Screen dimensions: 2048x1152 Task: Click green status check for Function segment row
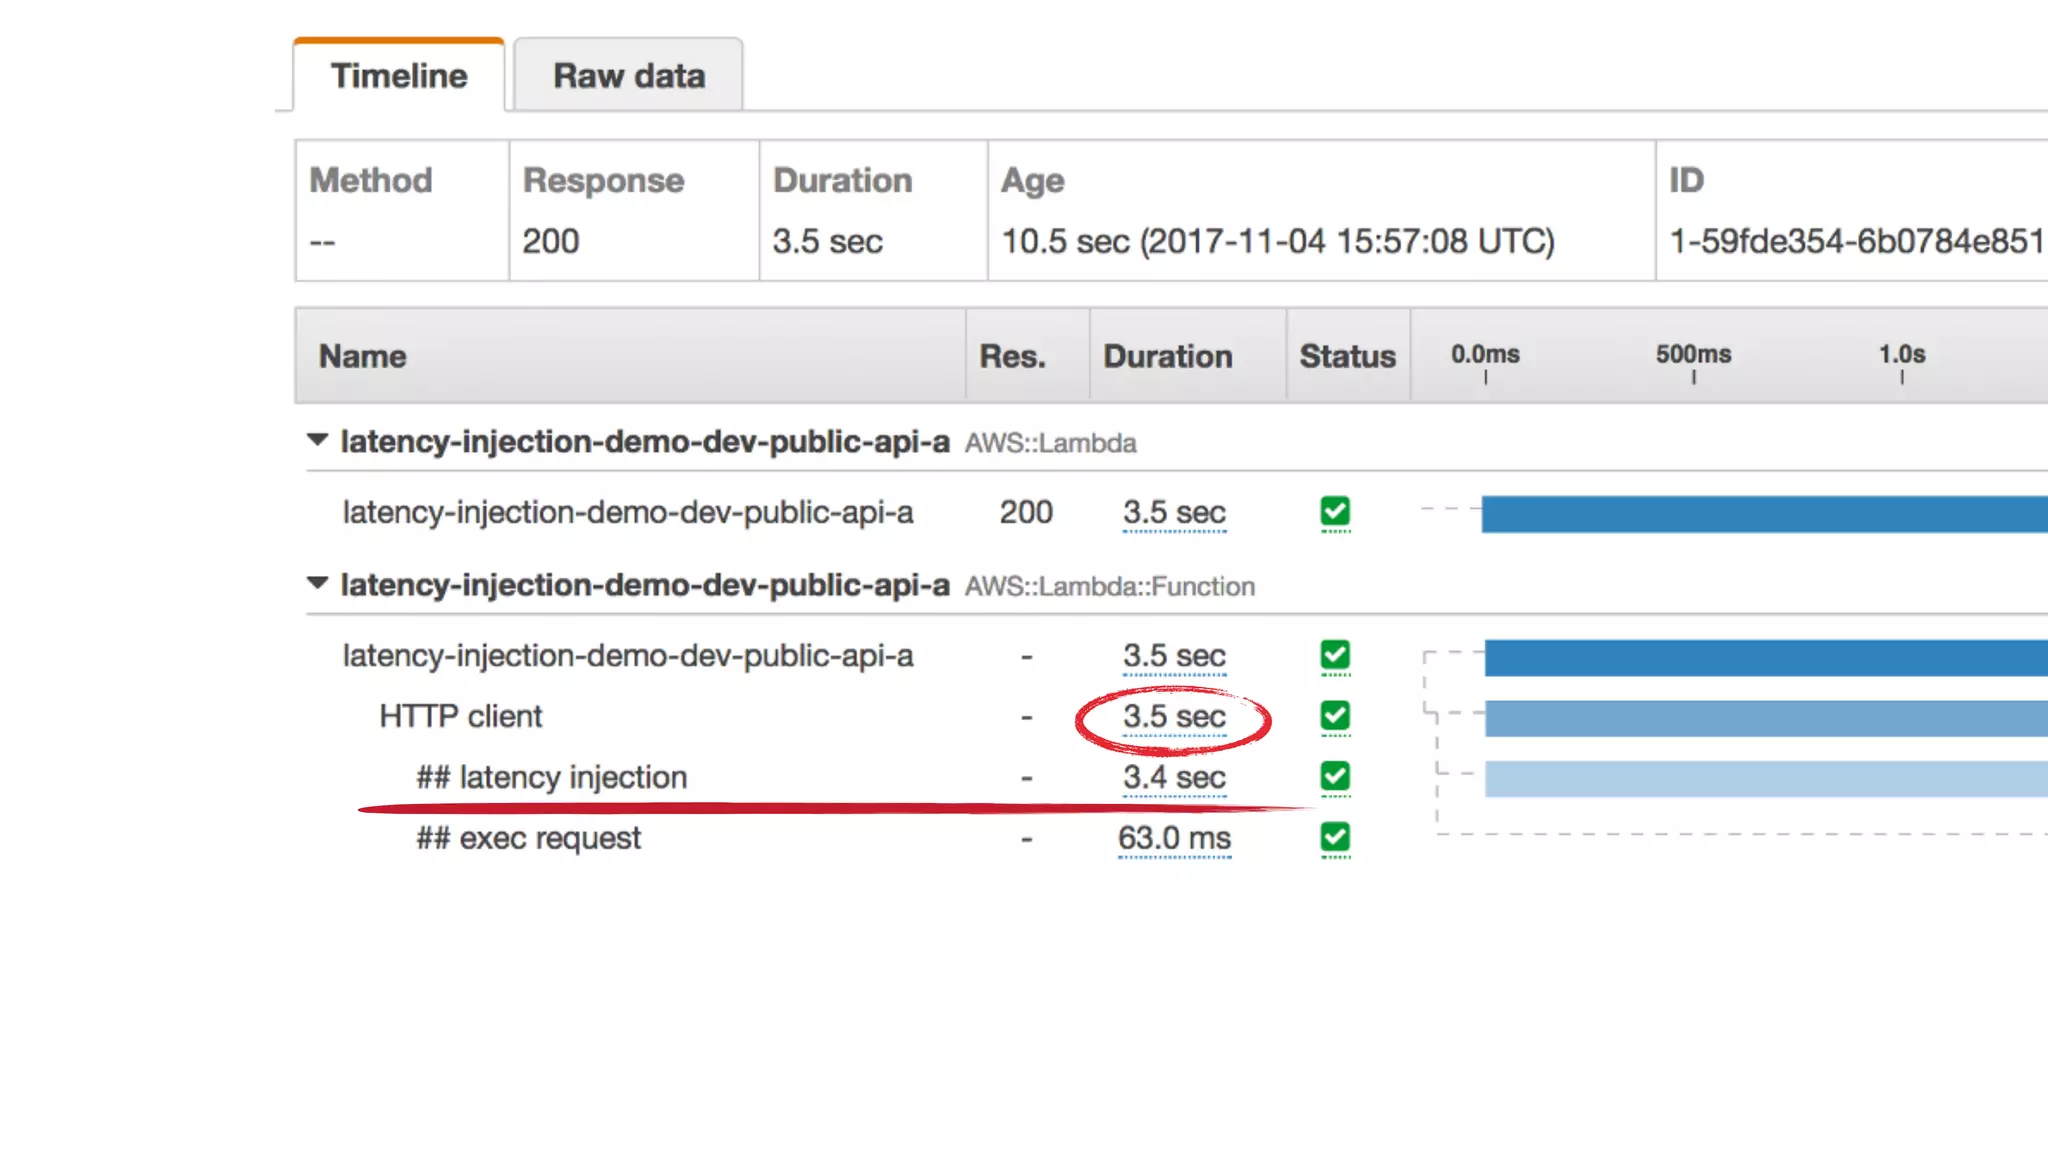(1335, 655)
